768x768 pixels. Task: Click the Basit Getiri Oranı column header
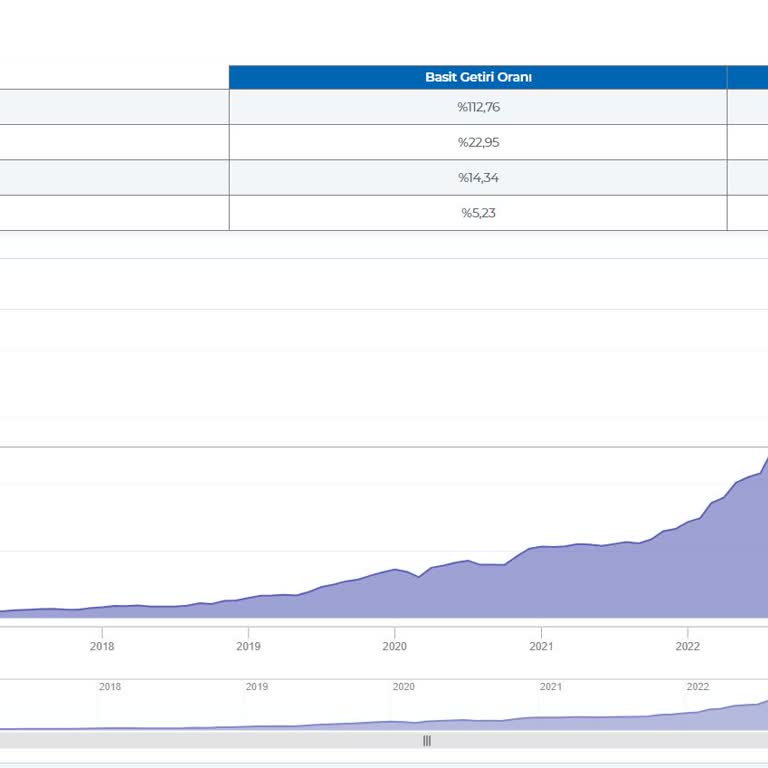click(478, 77)
